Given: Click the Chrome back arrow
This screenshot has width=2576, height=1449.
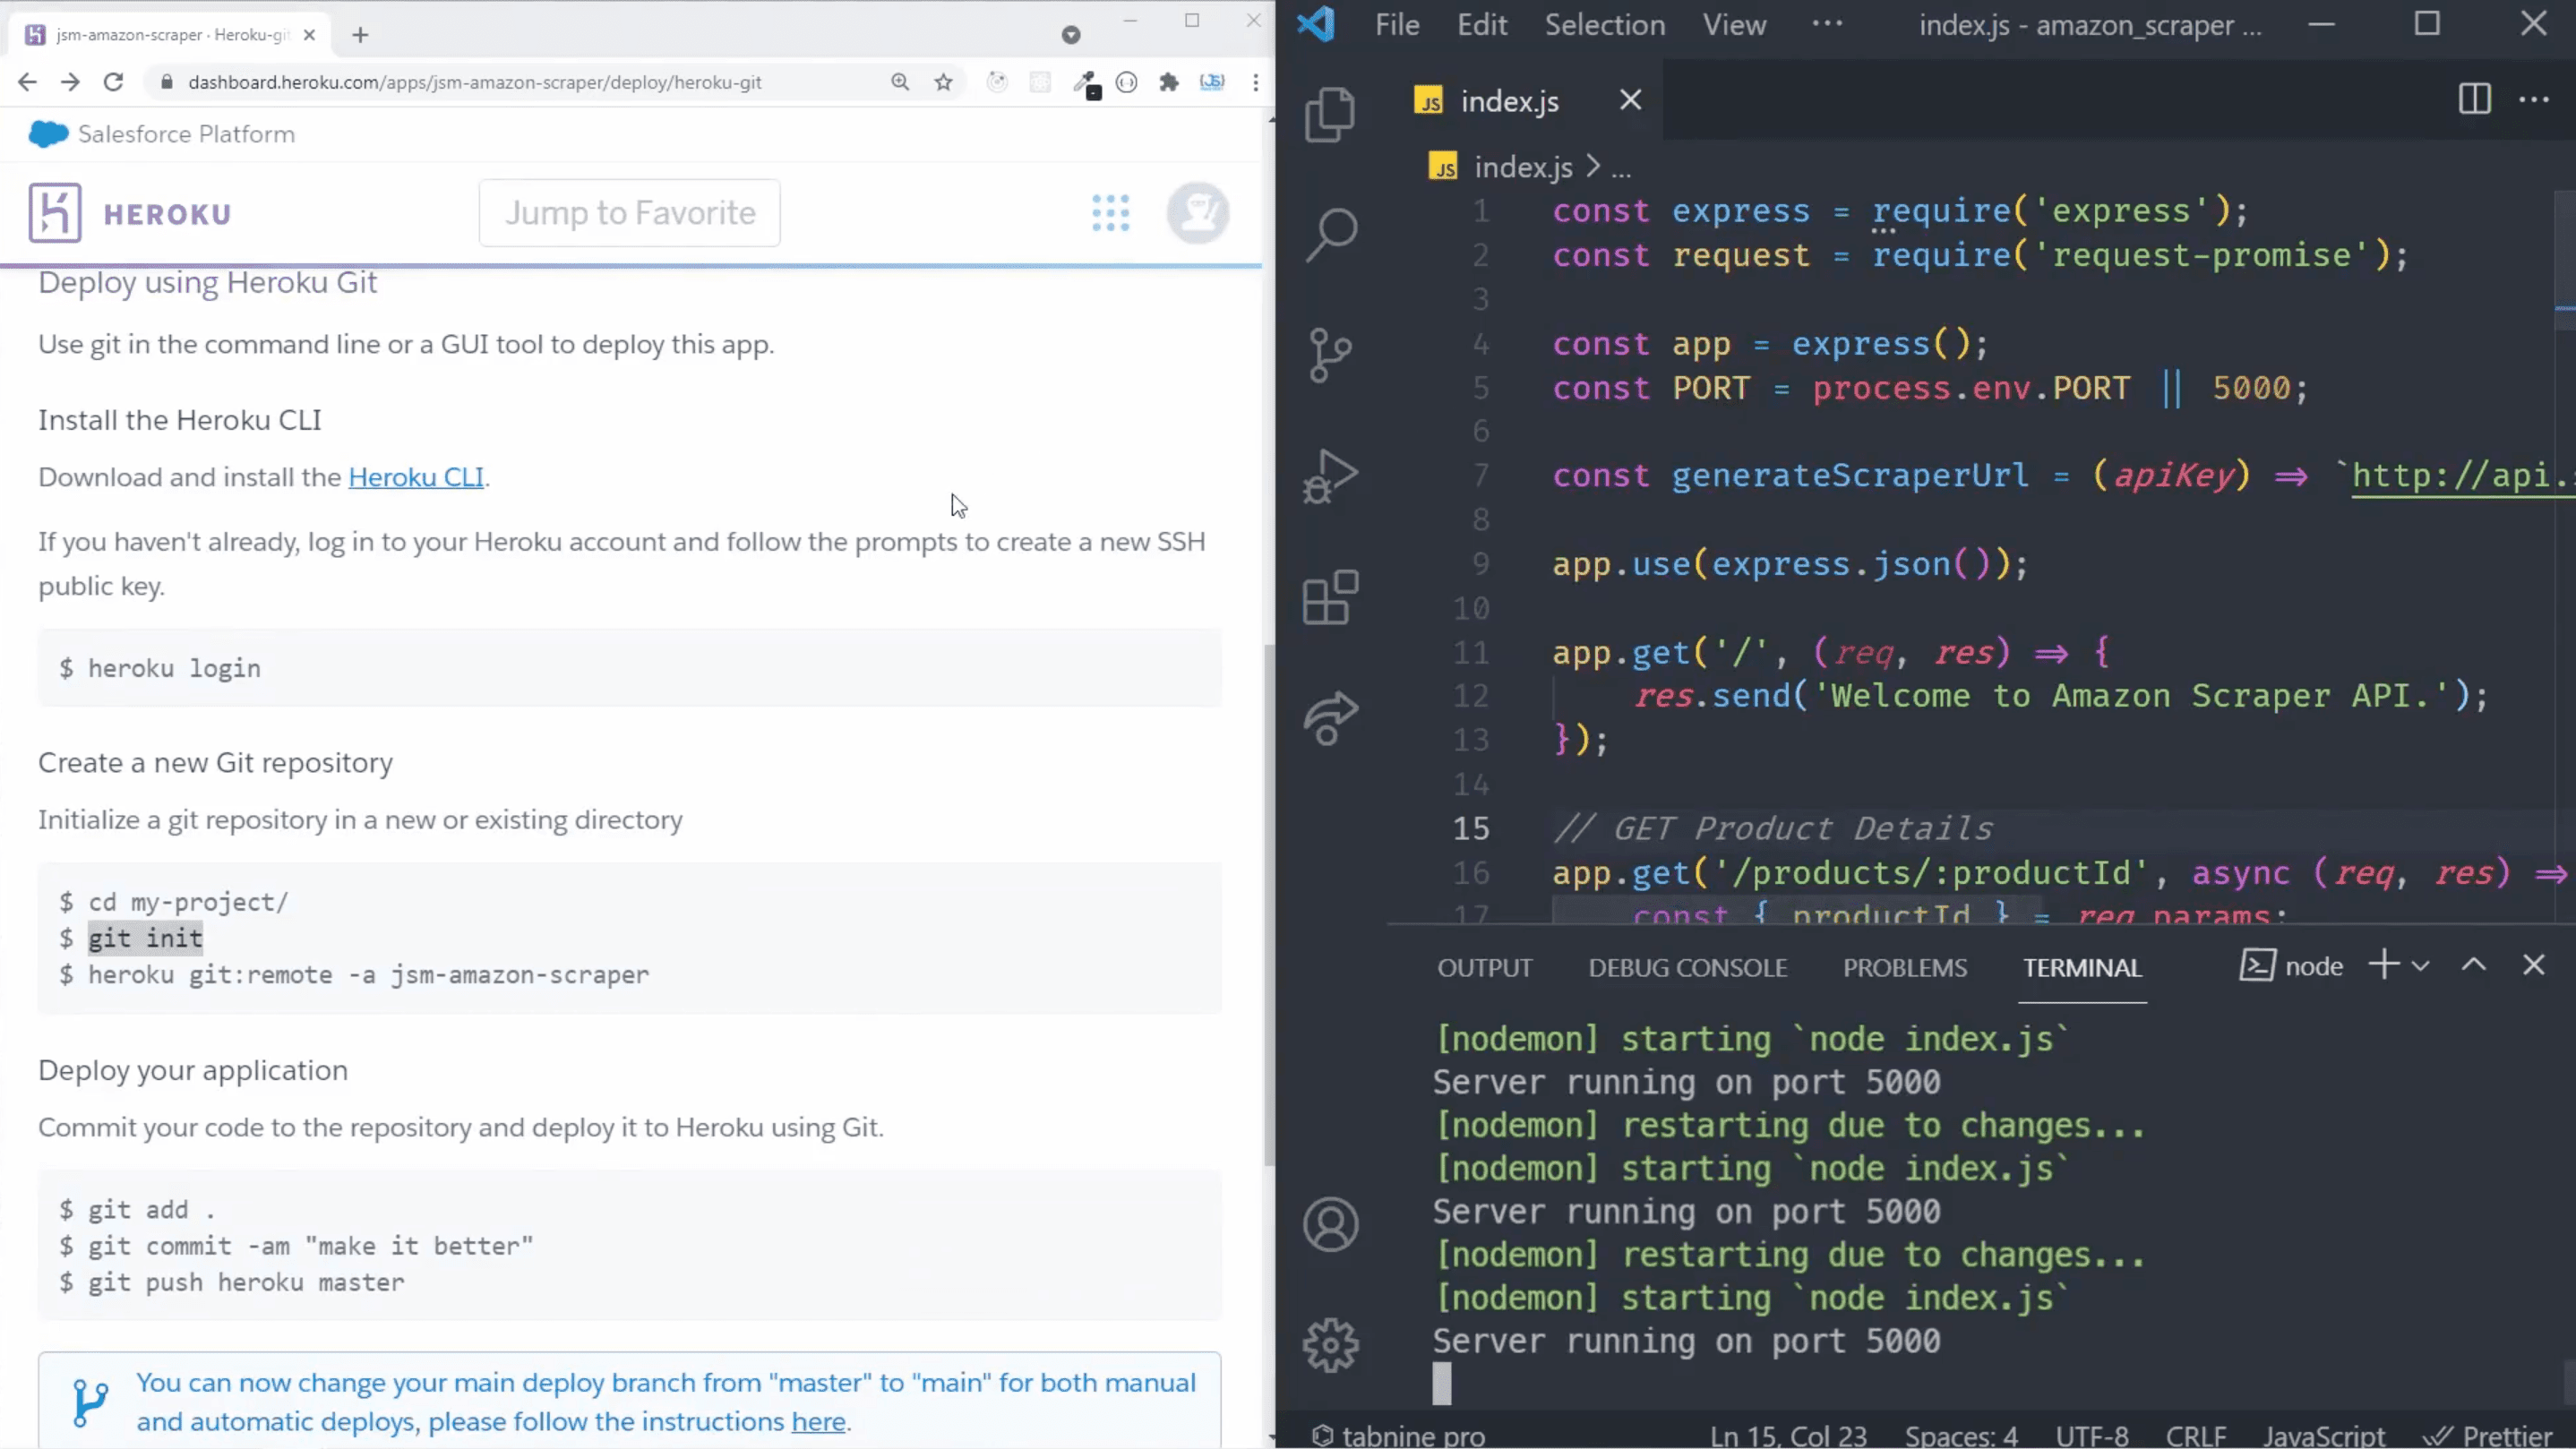Looking at the screenshot, I should pyautogui.click(x=27, y=82).
